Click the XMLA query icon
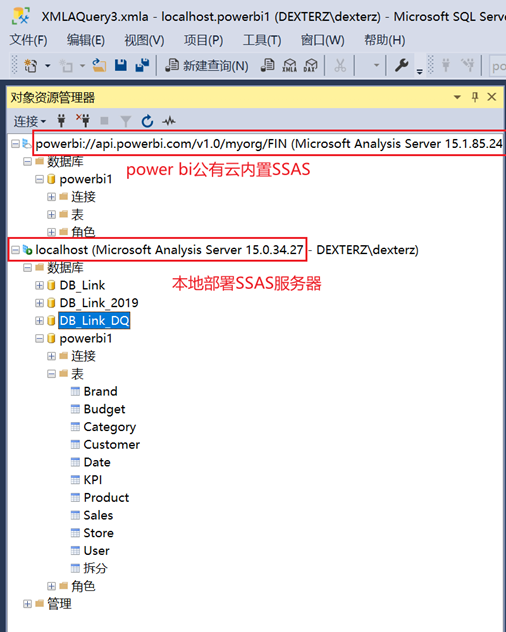This screenshot has width=506, height=632. coord(289,65)
